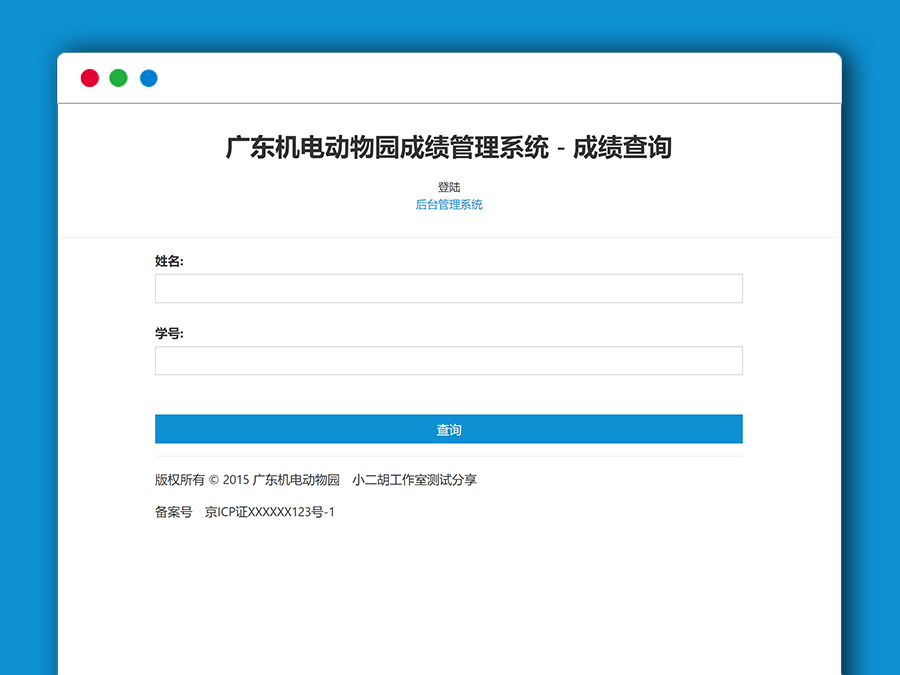Click the 登陆 login label
The image size is (900, 675).
click(449, 184)
